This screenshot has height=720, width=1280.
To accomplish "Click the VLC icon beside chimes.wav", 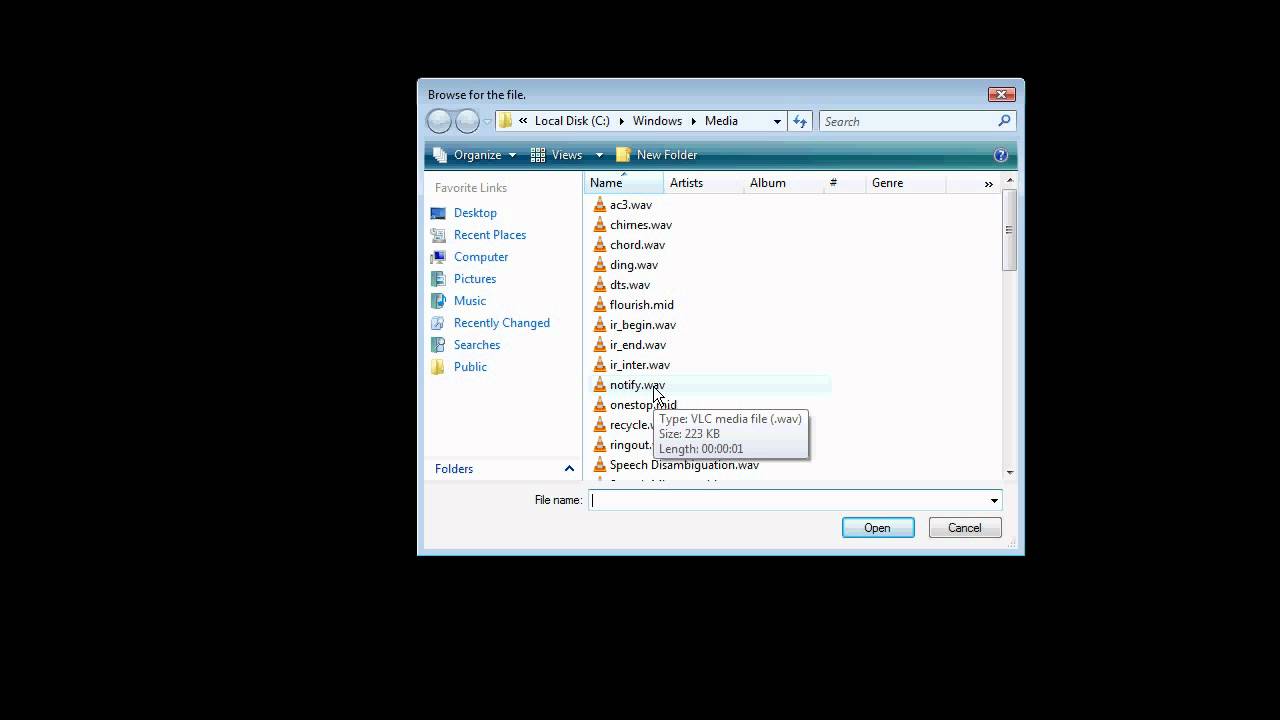I will [600, 225].
